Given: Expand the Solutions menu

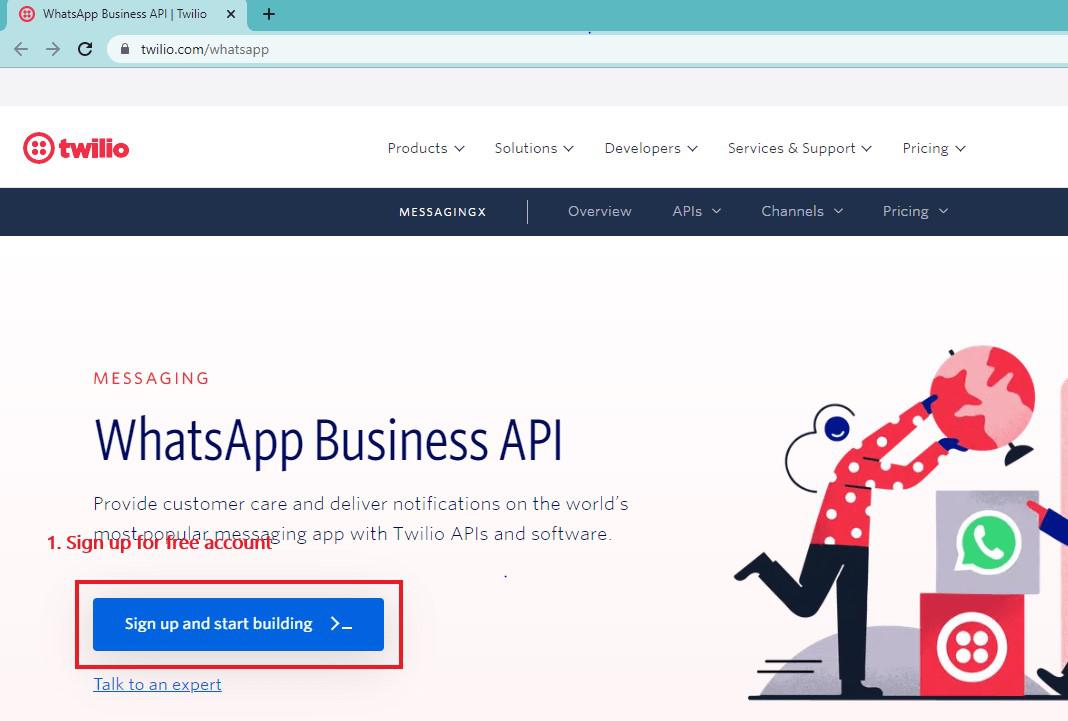Looking at the screenshot, I should point(534,148).
